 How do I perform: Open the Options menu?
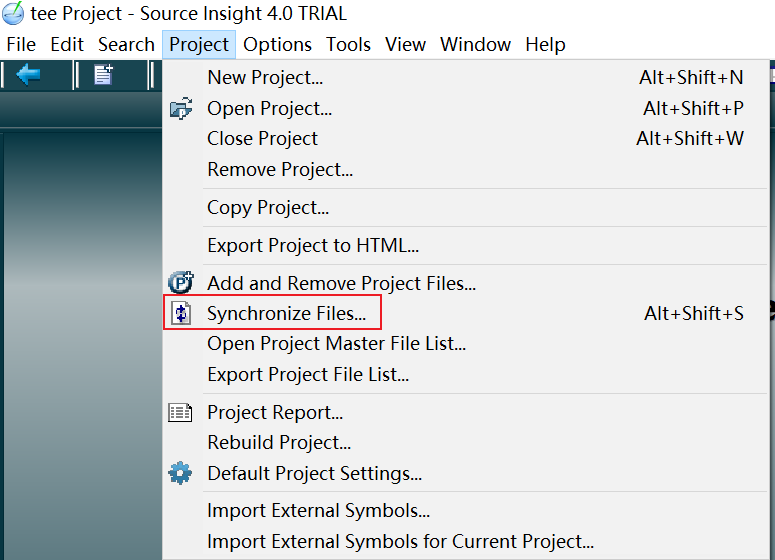pyautogui.click(x=277, y=44)
